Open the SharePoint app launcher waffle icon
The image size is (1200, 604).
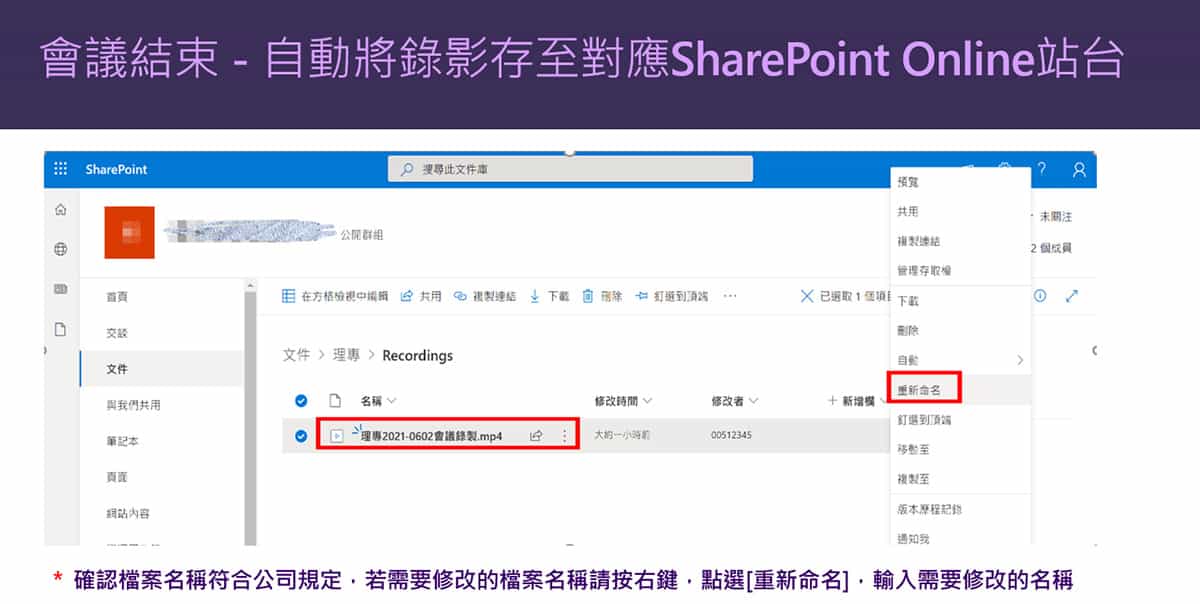(x=60, y=169)
